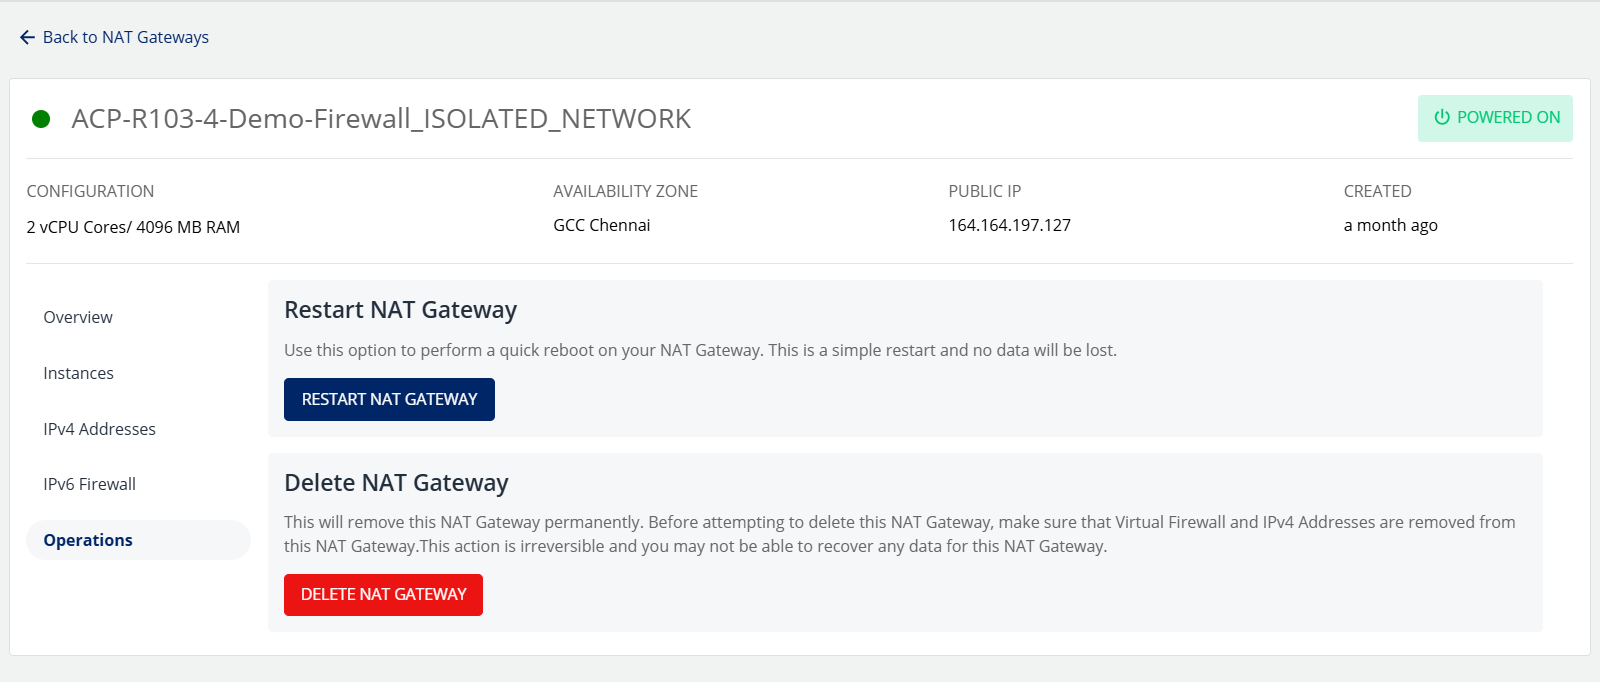Click RESTART NAT GATEWAY button
Screen dimensions: 1600x682
pos(389,399)
